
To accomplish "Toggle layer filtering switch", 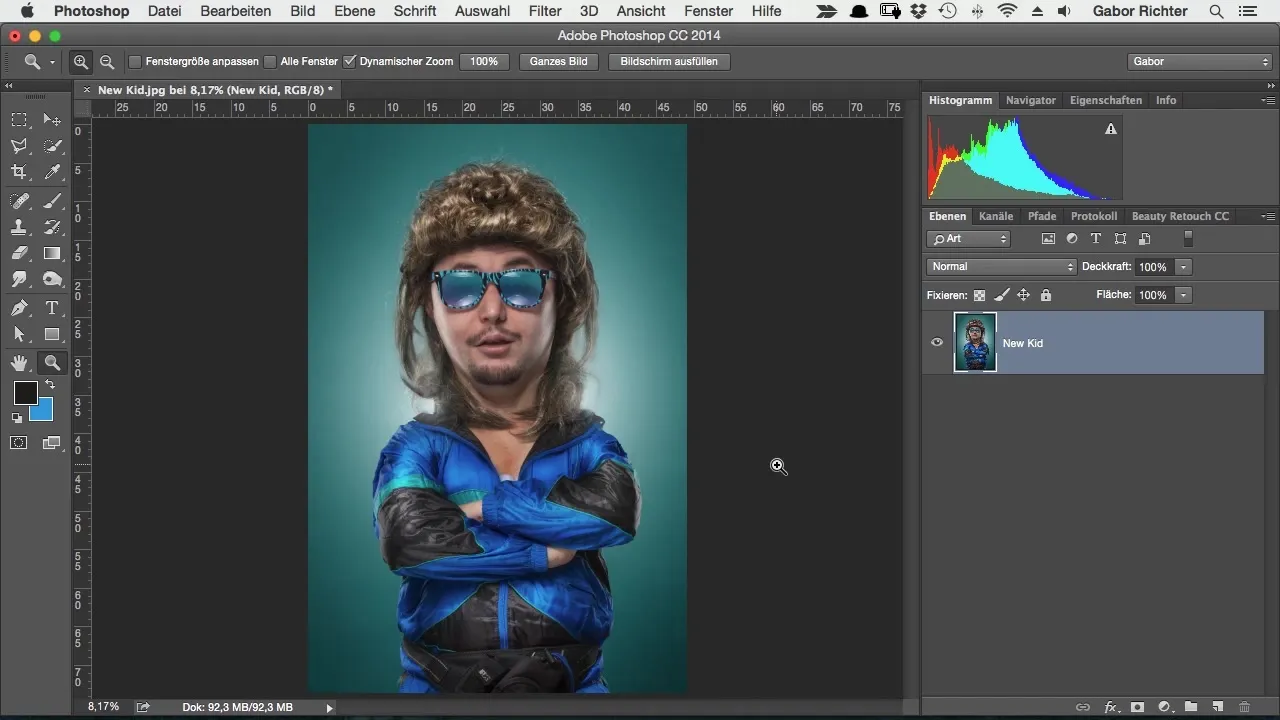I will (1188, 239).
